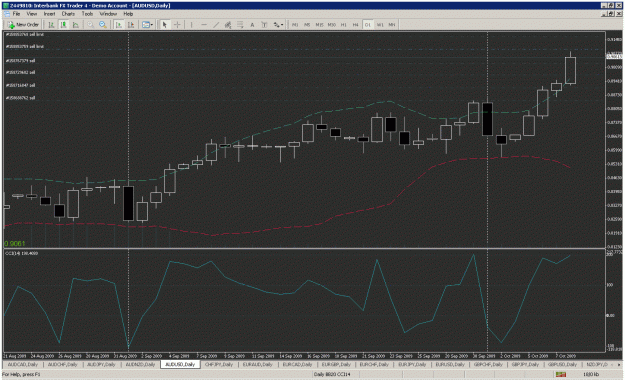Viewport: 625px width, 380px height.
Task: Switch to the EURCAD,Daily chart tab
Action: pyautogui.click(x=297, y=364)
